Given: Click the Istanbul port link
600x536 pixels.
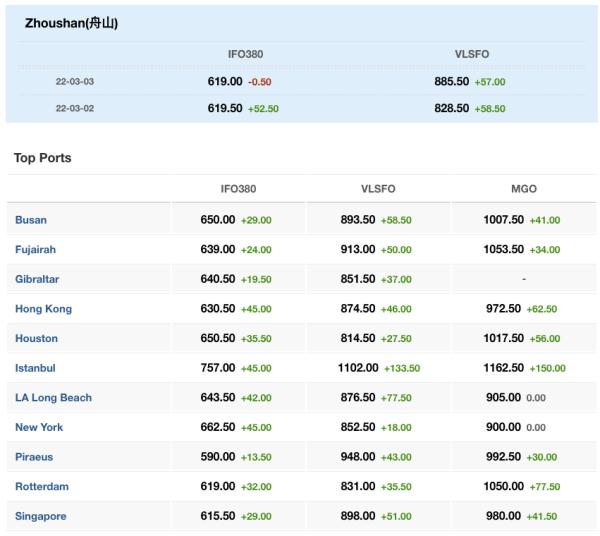Looking at the screenshot, I should (x=35, y=368).
